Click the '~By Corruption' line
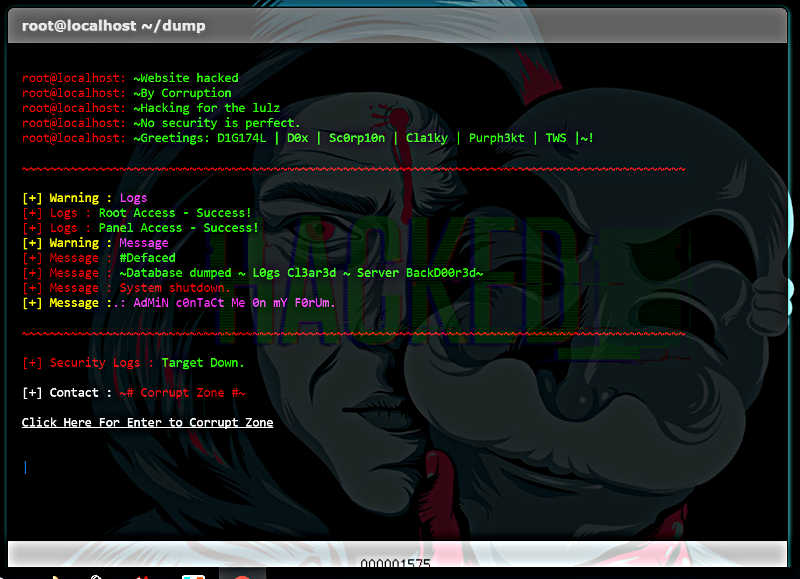Screen dimensions: 800x579 click(182, 93)
